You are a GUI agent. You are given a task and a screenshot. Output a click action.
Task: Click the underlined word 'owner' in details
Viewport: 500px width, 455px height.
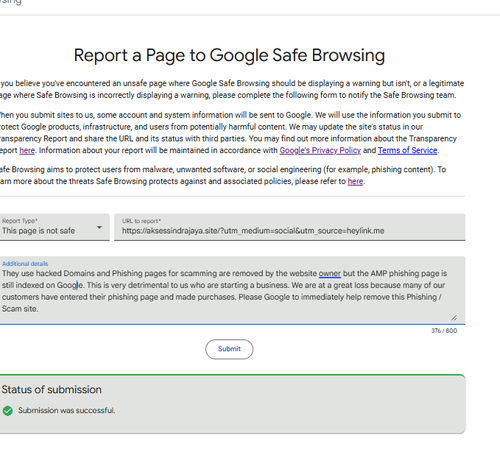click(x=330, y=274)
